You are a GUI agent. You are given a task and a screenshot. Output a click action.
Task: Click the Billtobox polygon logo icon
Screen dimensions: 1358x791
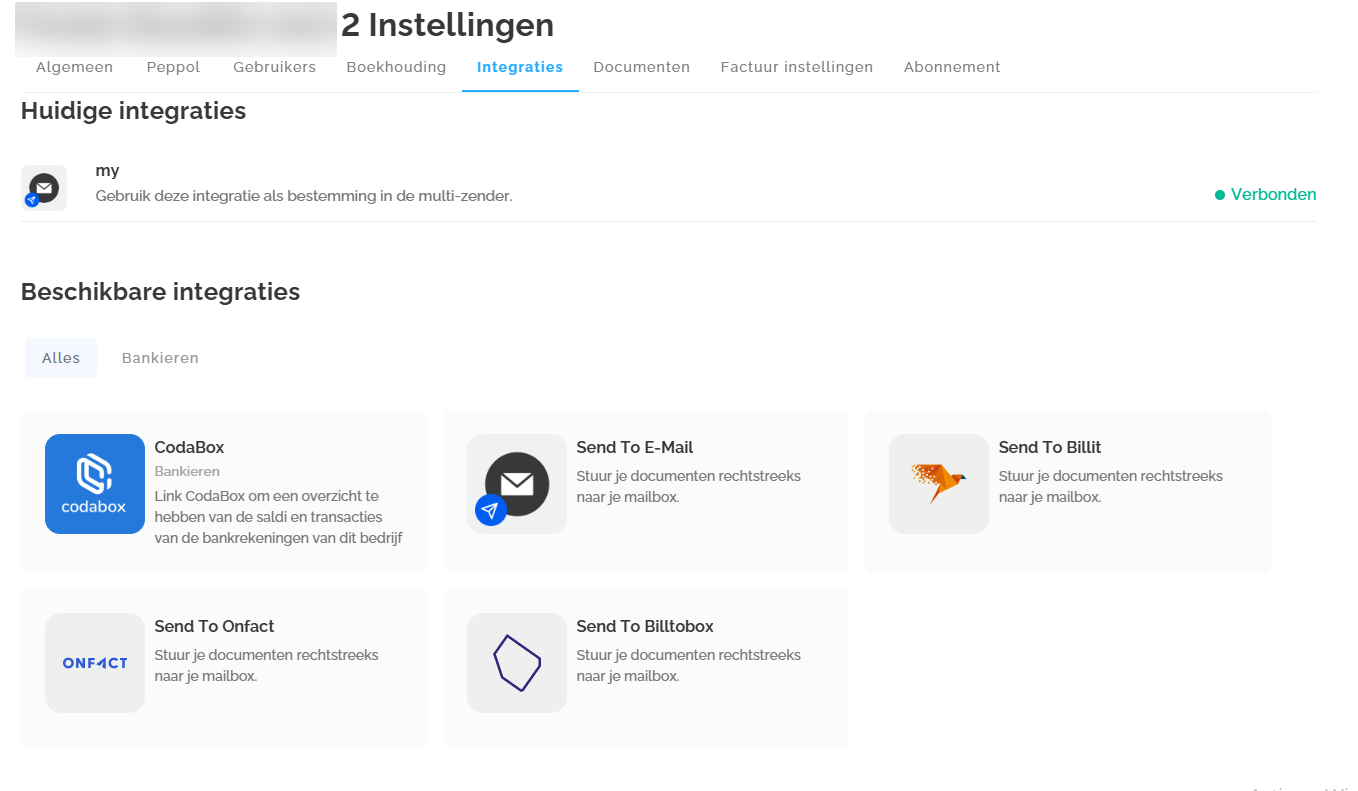click(x=517, y=663)
